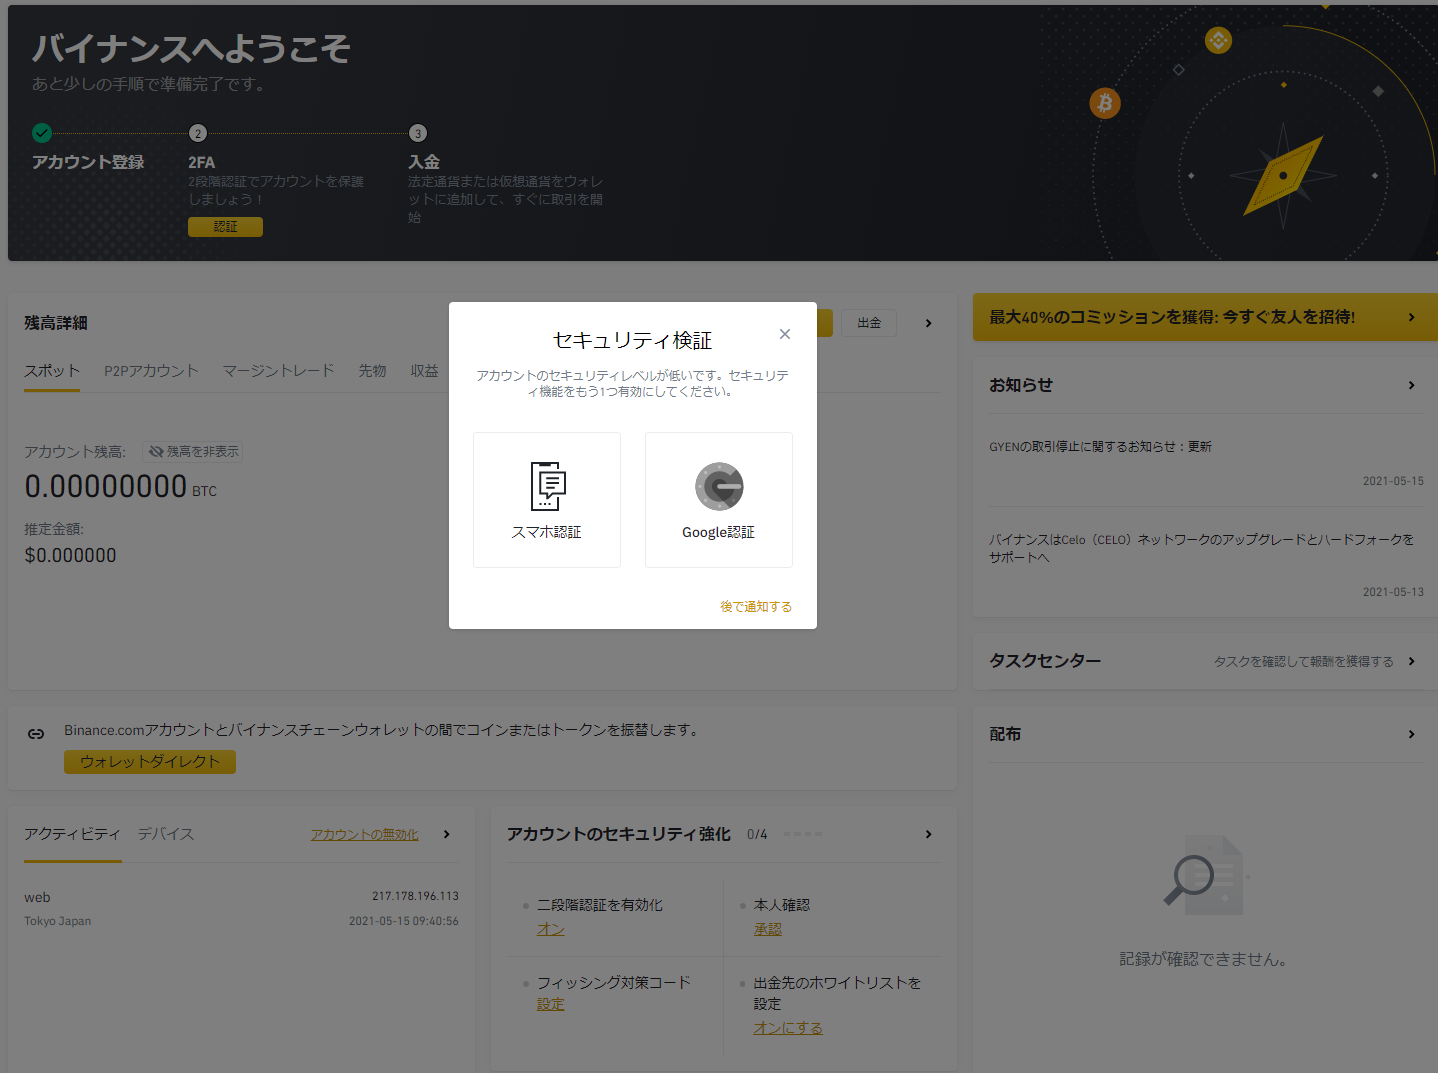Click the green アカウント登録 checkmark step

(41, 132)
